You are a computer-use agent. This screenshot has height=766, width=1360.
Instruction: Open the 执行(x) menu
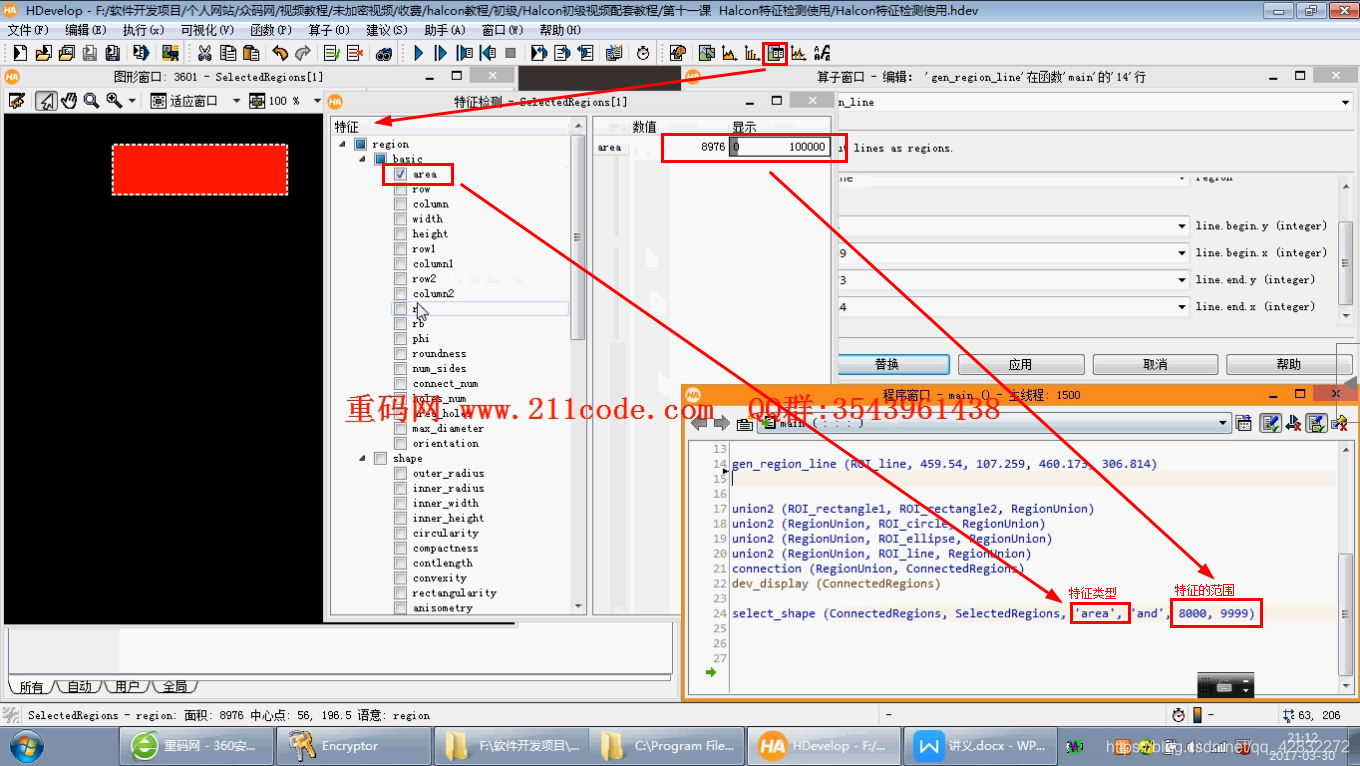(x=143, y=30)
